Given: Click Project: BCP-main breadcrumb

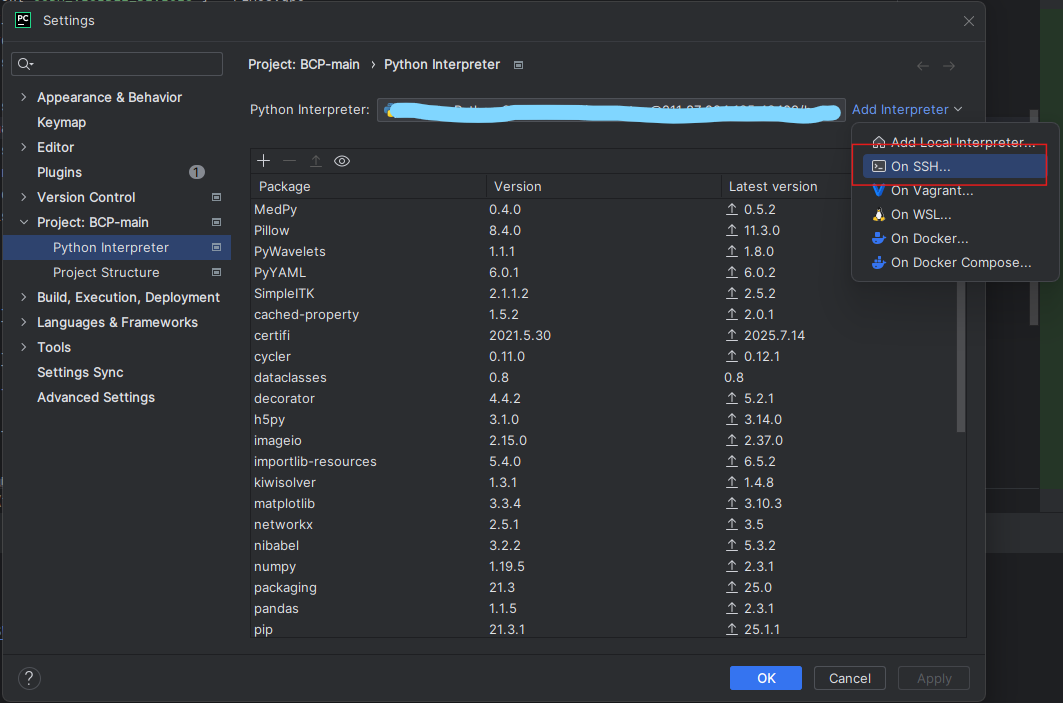Looking at the screenshot, I should click(x=304, y=64).
